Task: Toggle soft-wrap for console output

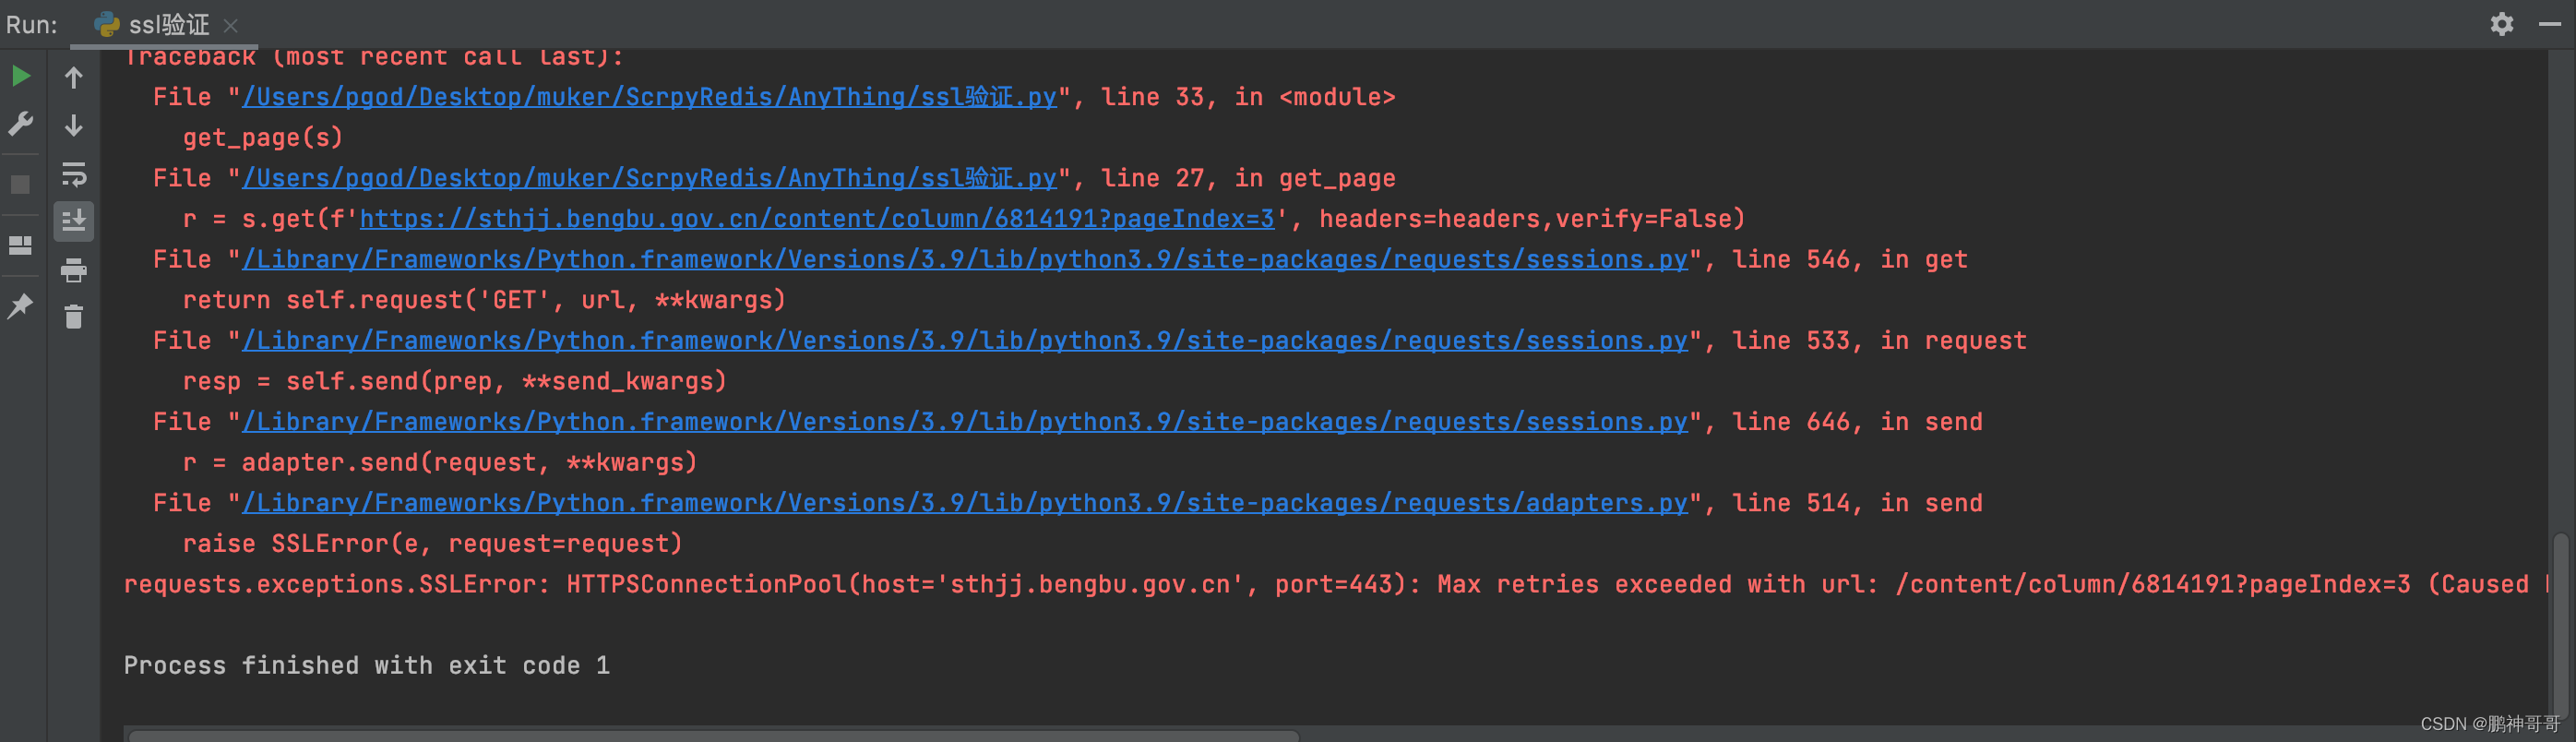Action: coord(74,174)
